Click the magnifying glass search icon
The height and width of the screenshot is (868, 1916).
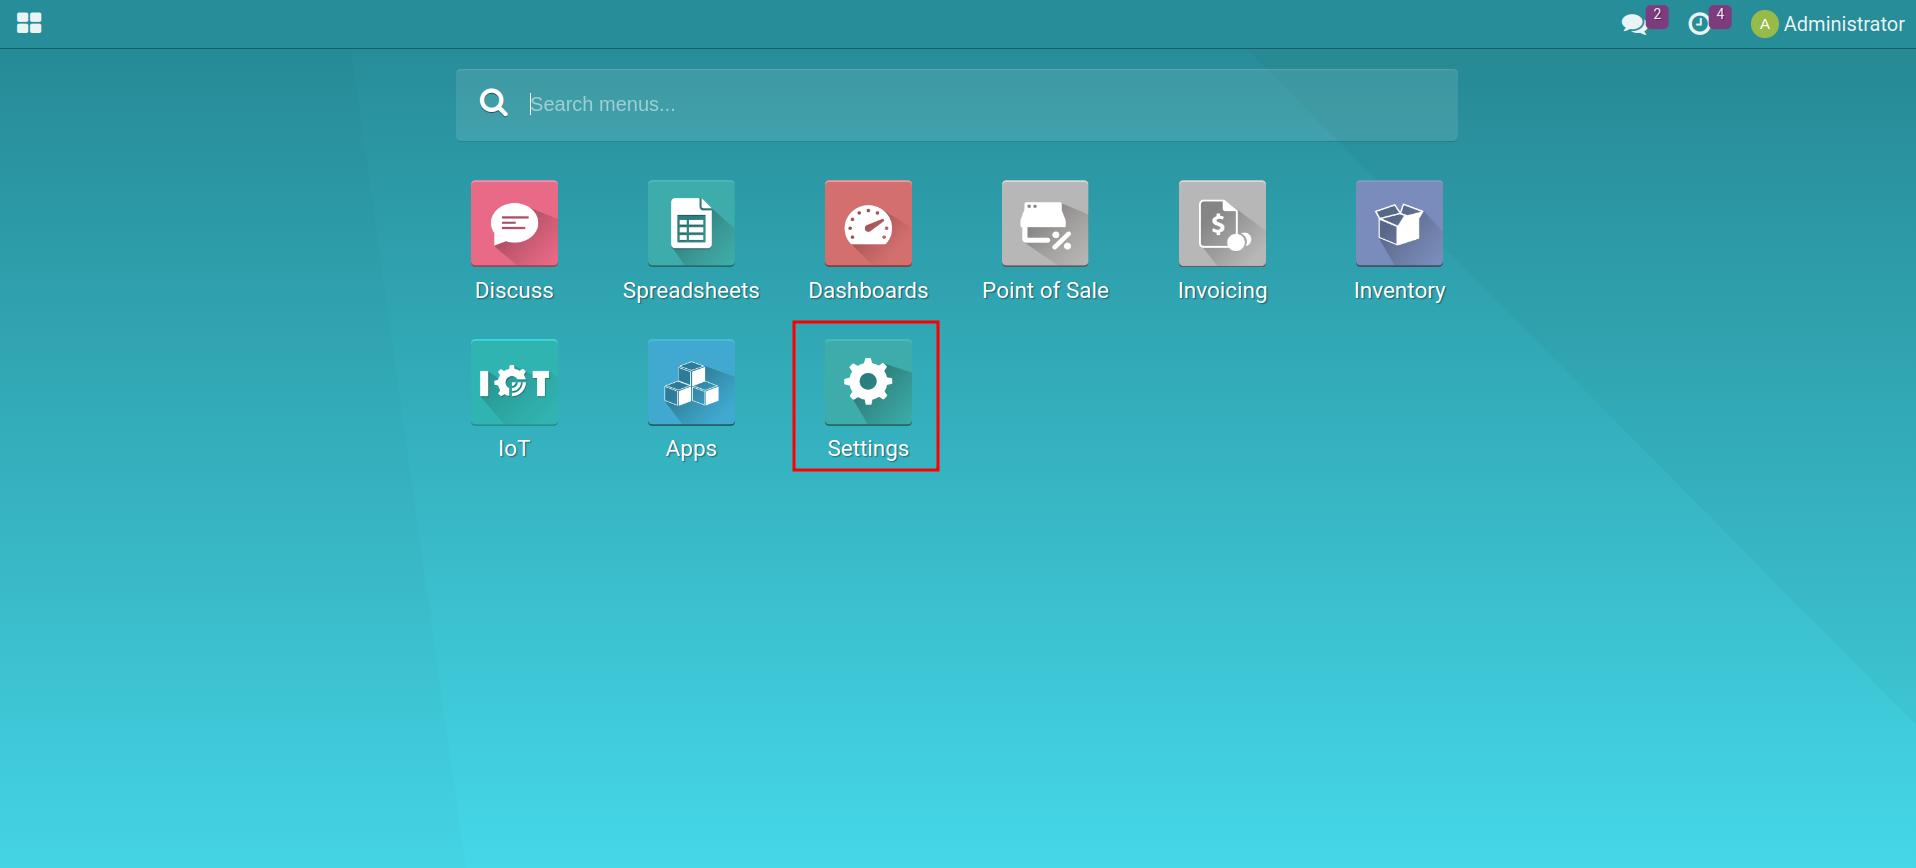point(493,103)
